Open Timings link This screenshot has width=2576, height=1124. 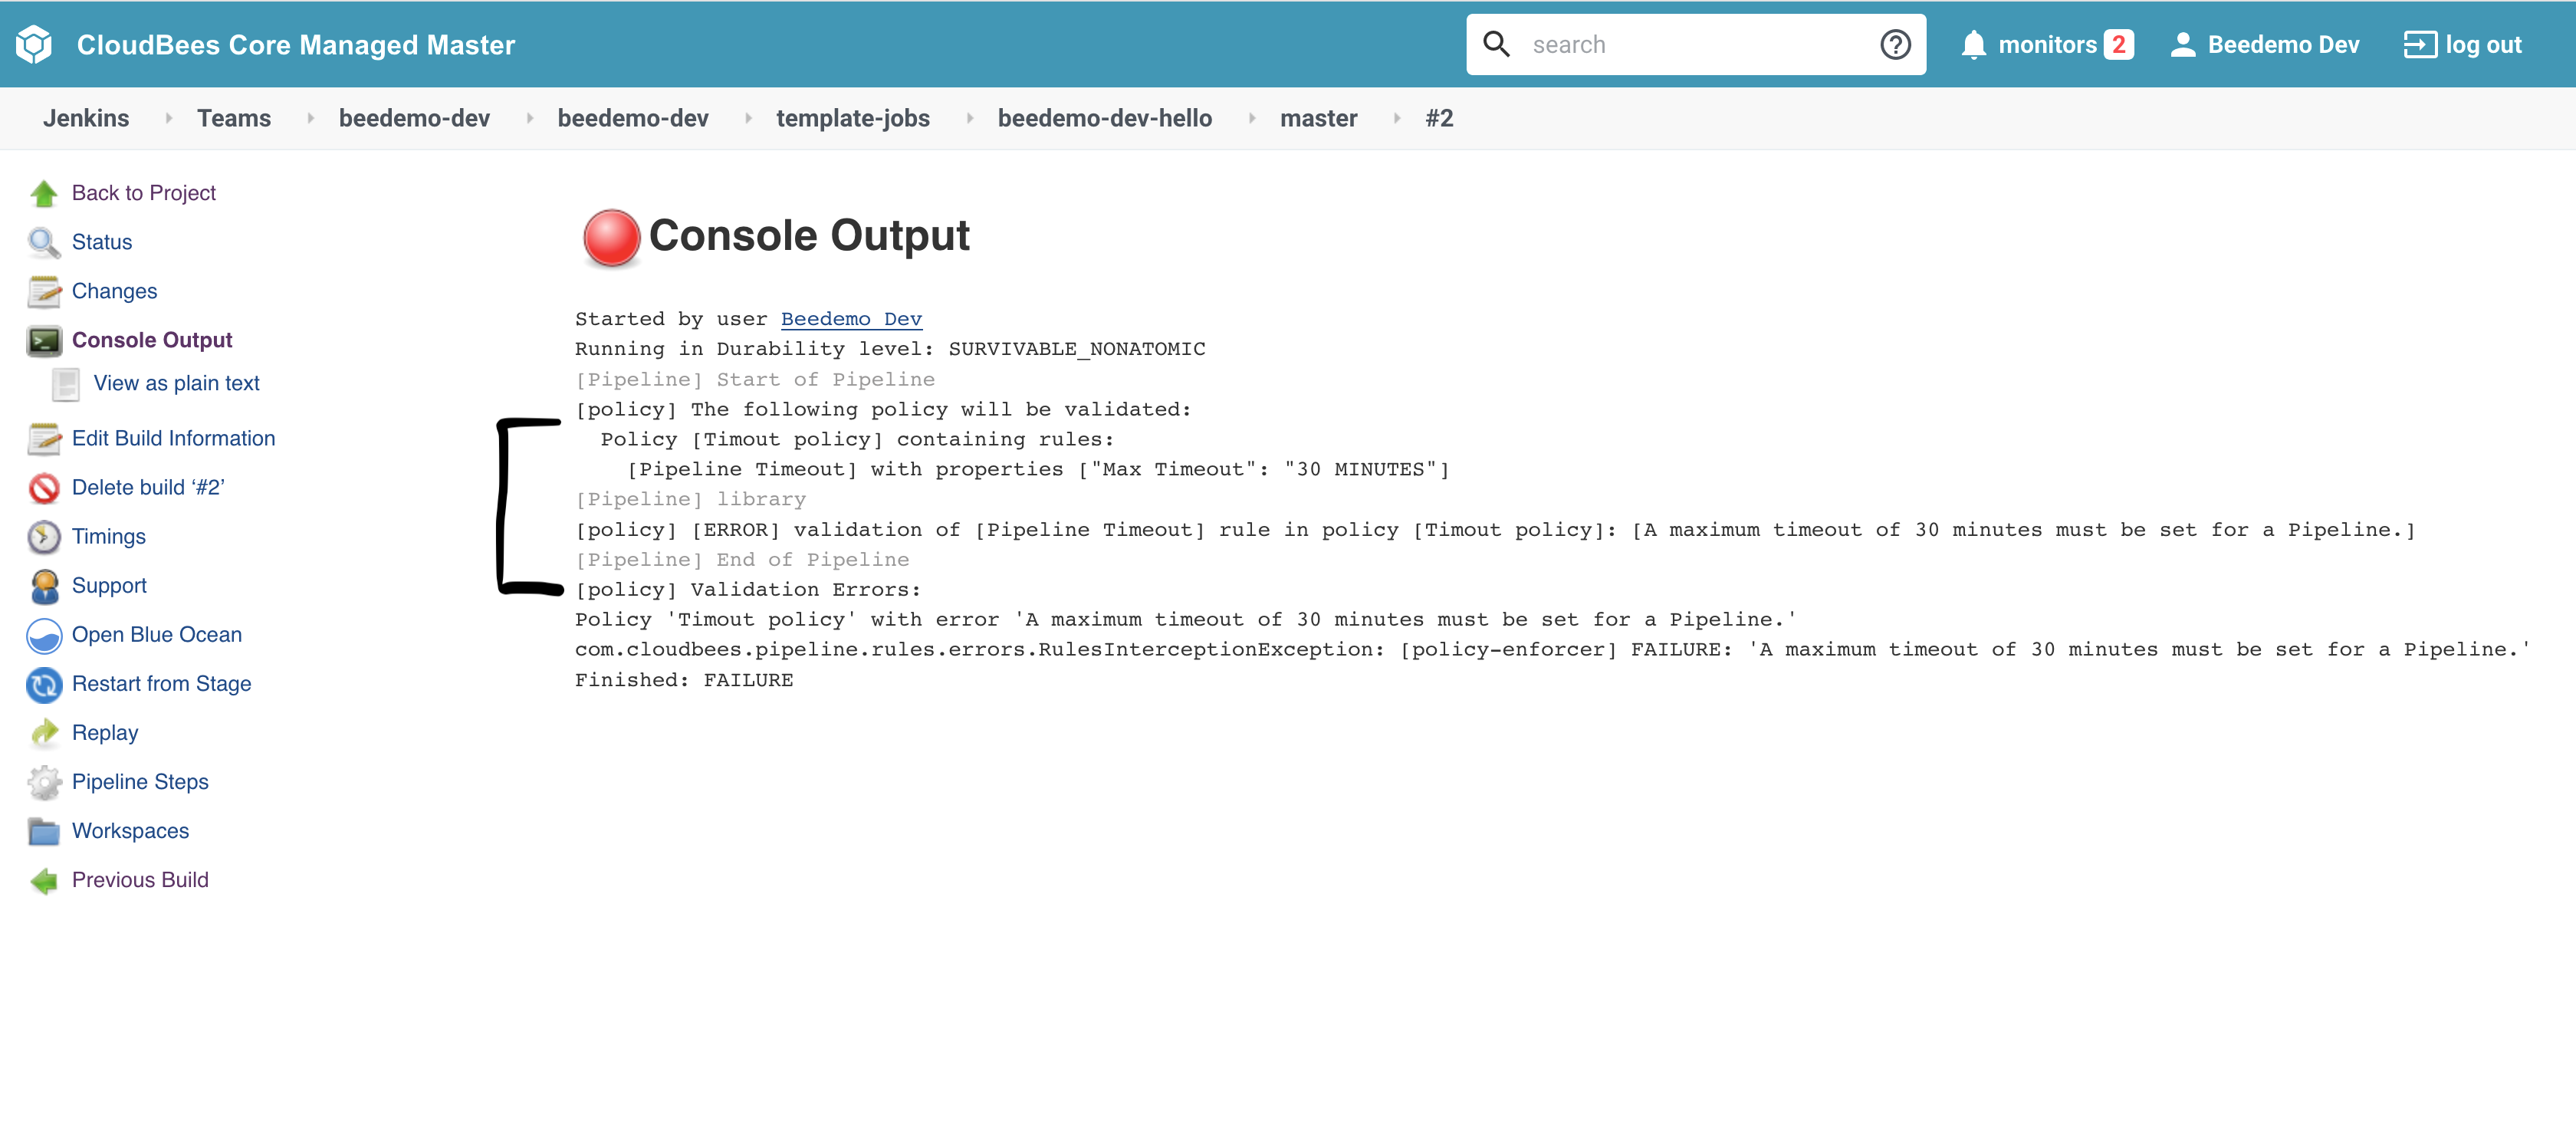(x=109, y=537)
